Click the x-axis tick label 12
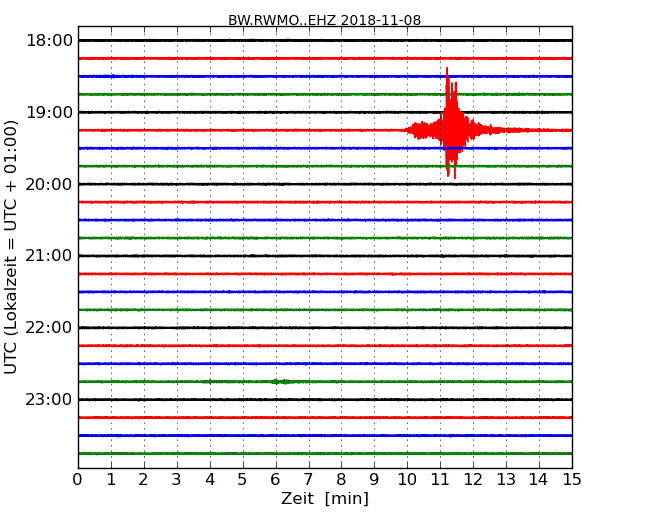The width and height of the screenshot is (650, 520). (x=473, y=479)
